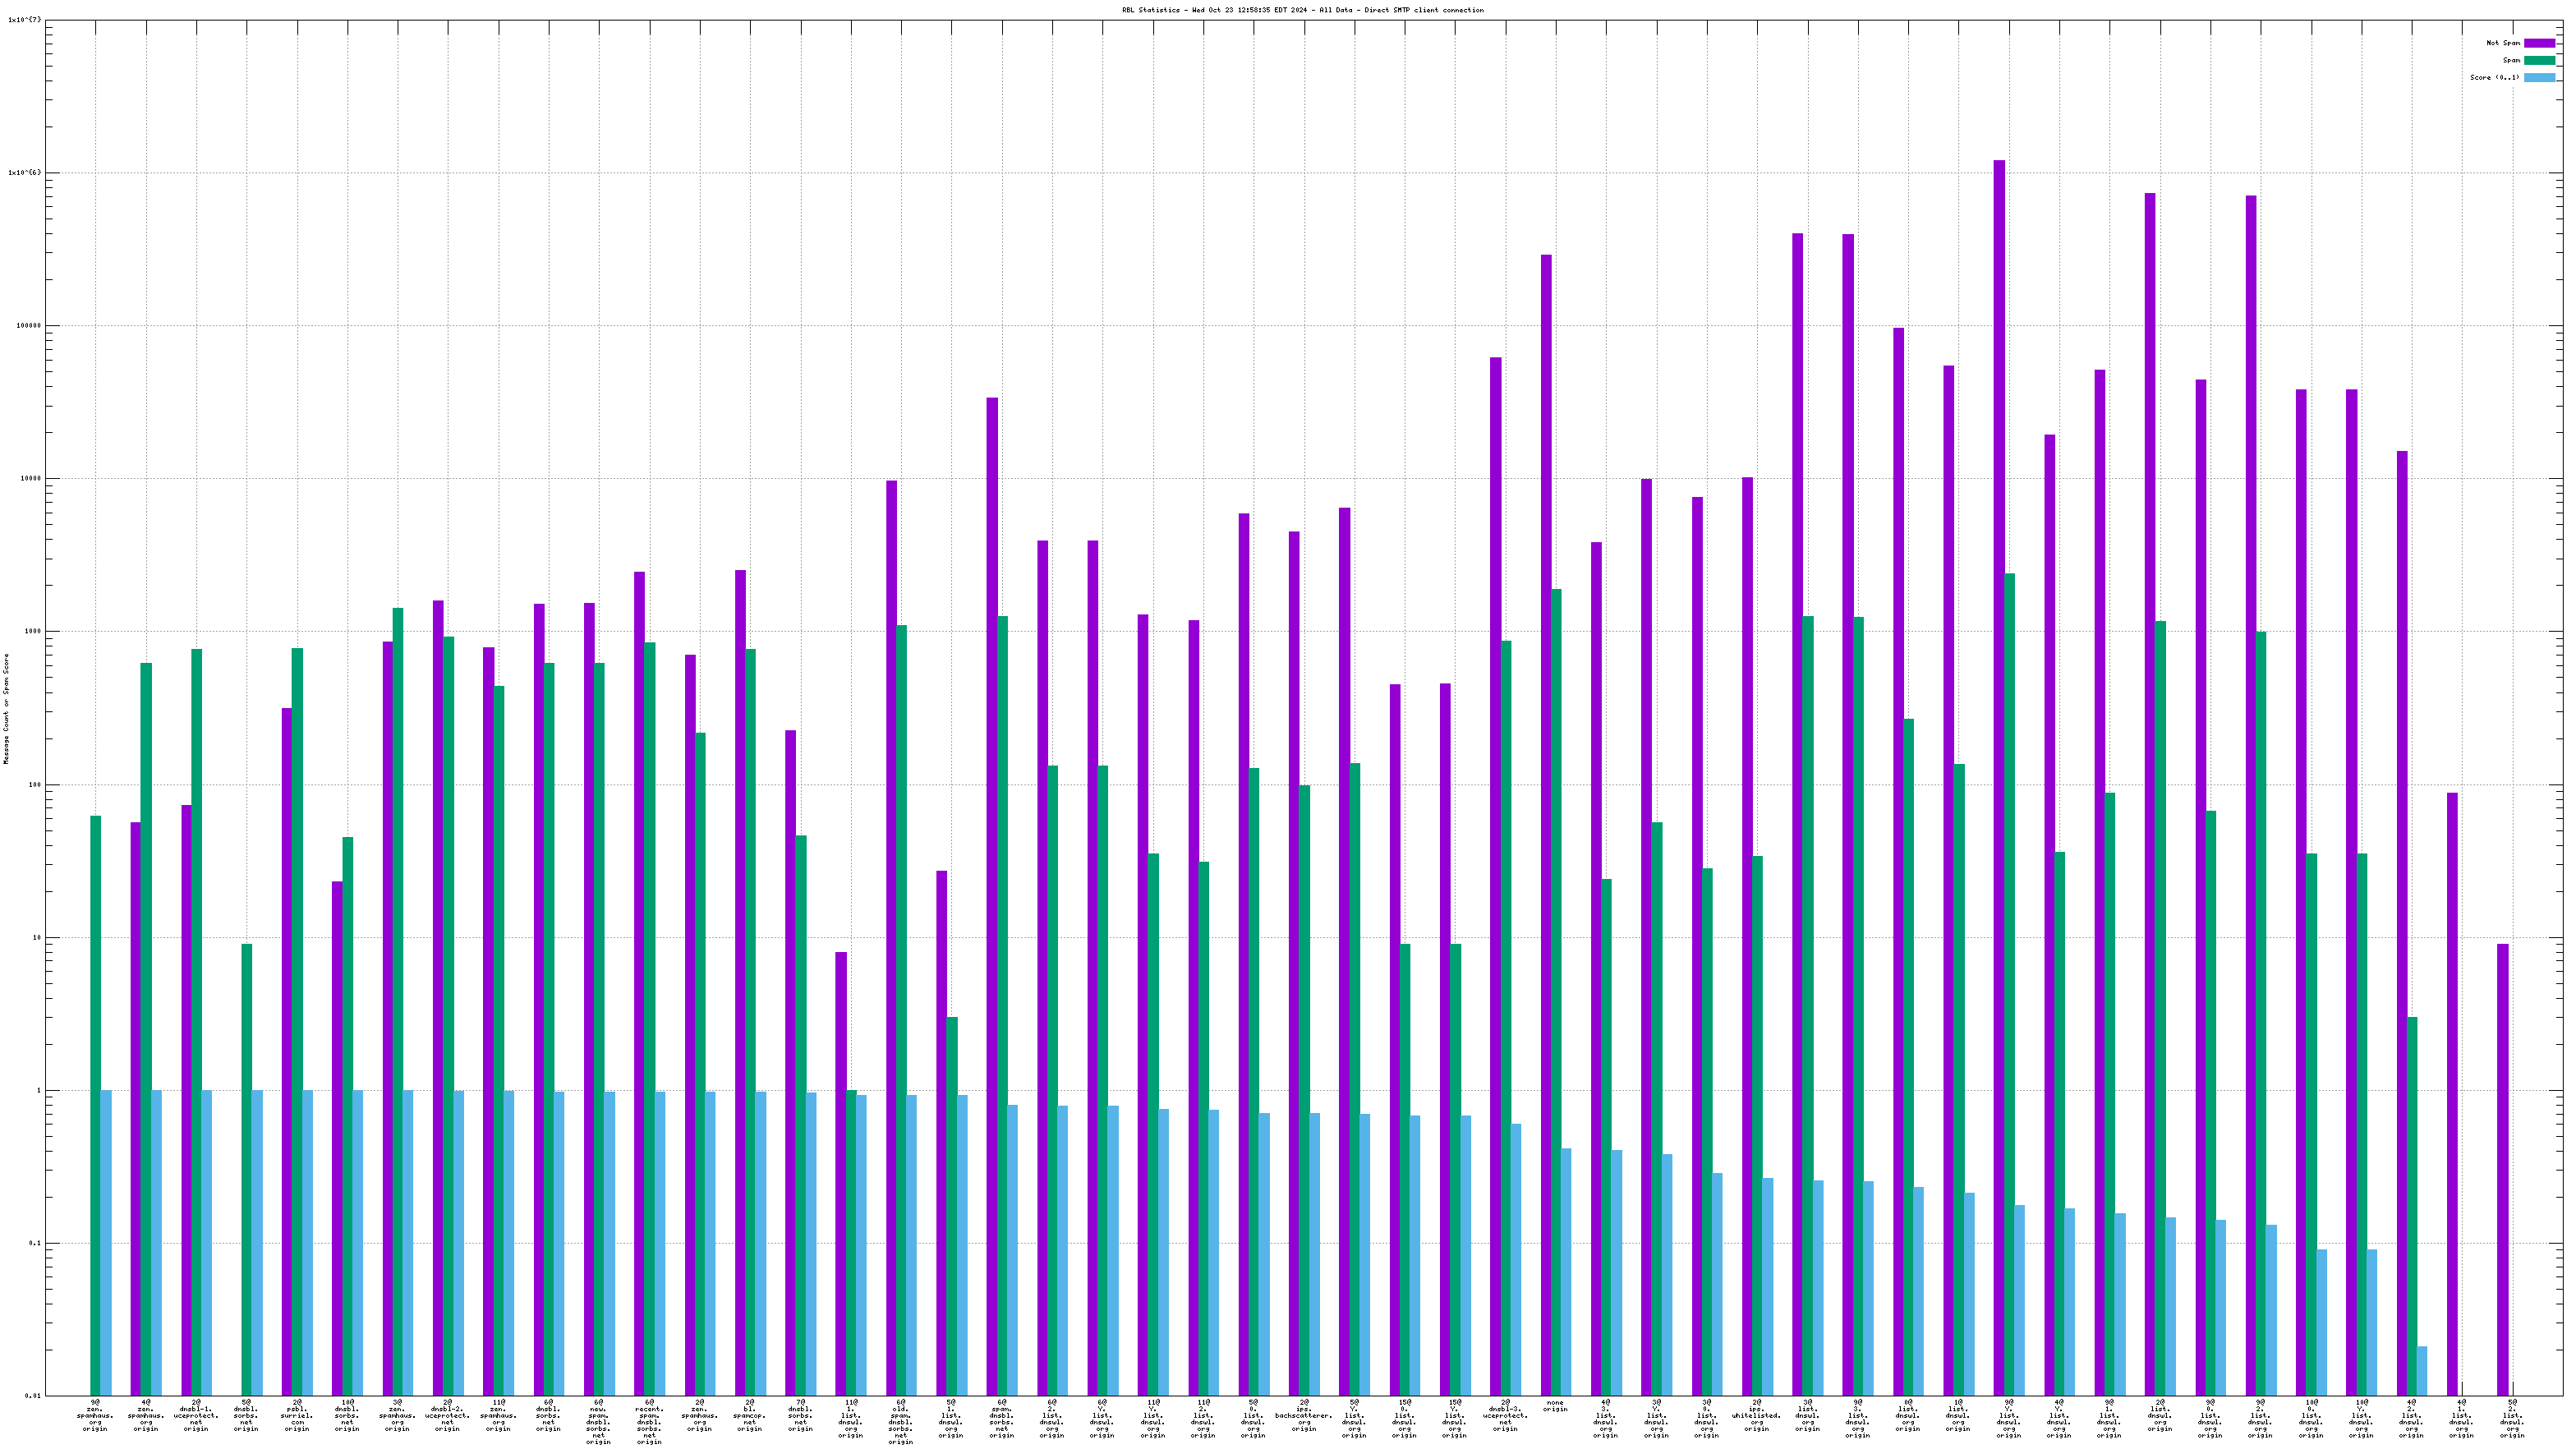This screenshot has height=1449, width=2576.
Task: Click the 1x10^(7) y-axis tick label
Action: pyautogui.click(x=25, y=20)
